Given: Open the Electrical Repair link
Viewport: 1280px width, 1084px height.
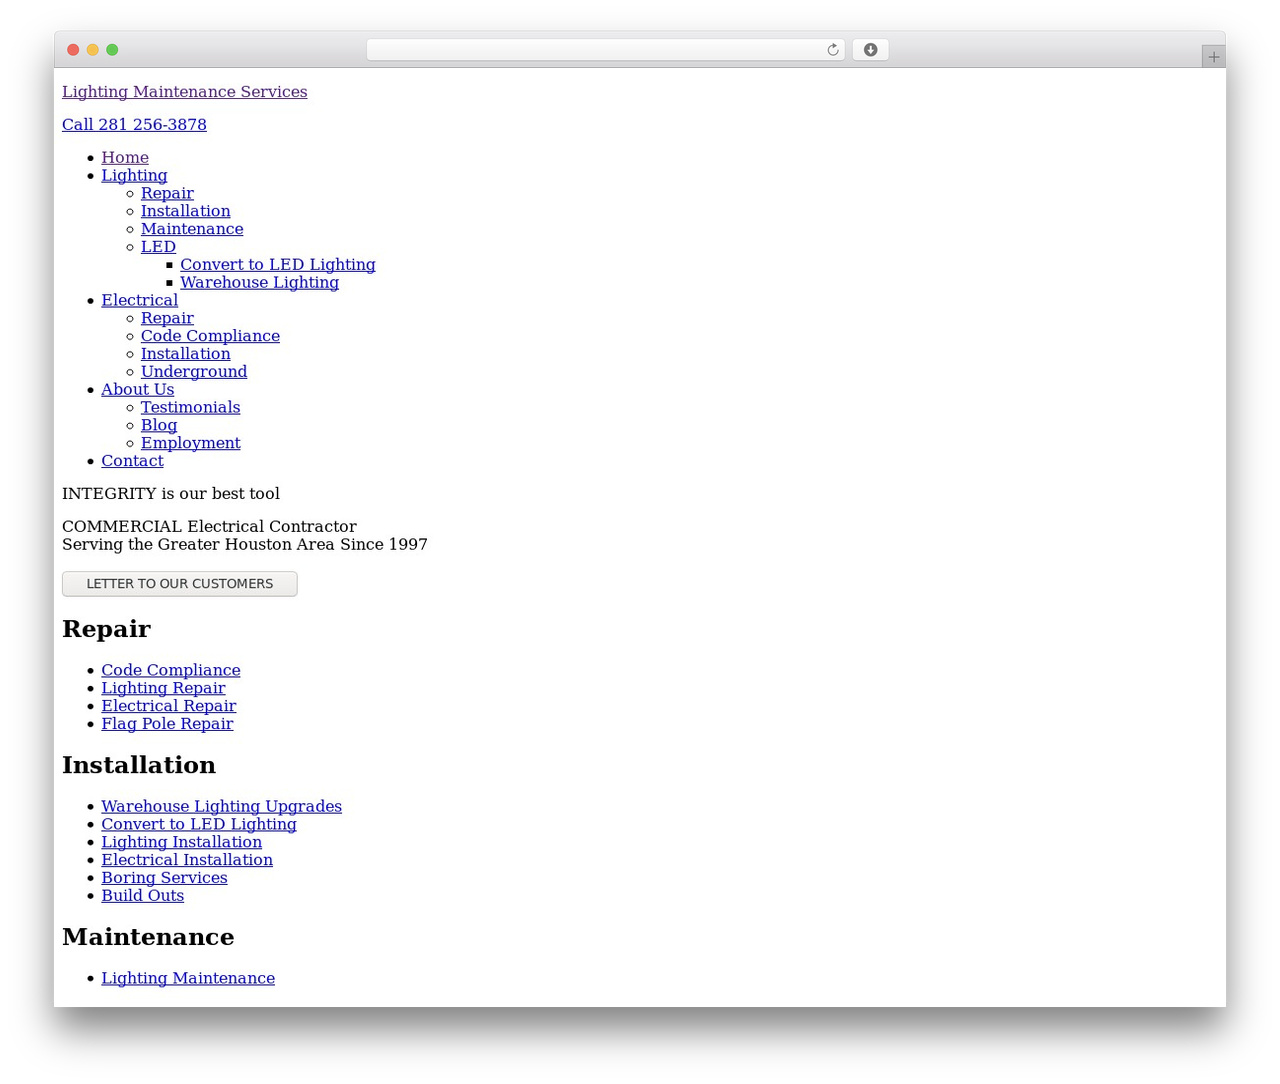Looking at the screenshot, I should point(168,706).
